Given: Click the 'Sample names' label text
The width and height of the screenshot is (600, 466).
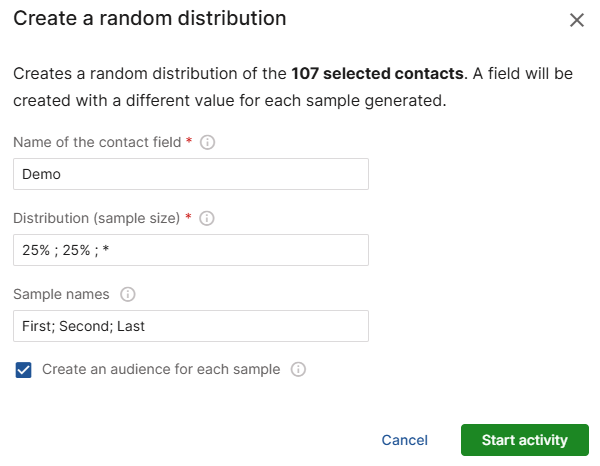Looking at the screenshot, I should 61,294.
